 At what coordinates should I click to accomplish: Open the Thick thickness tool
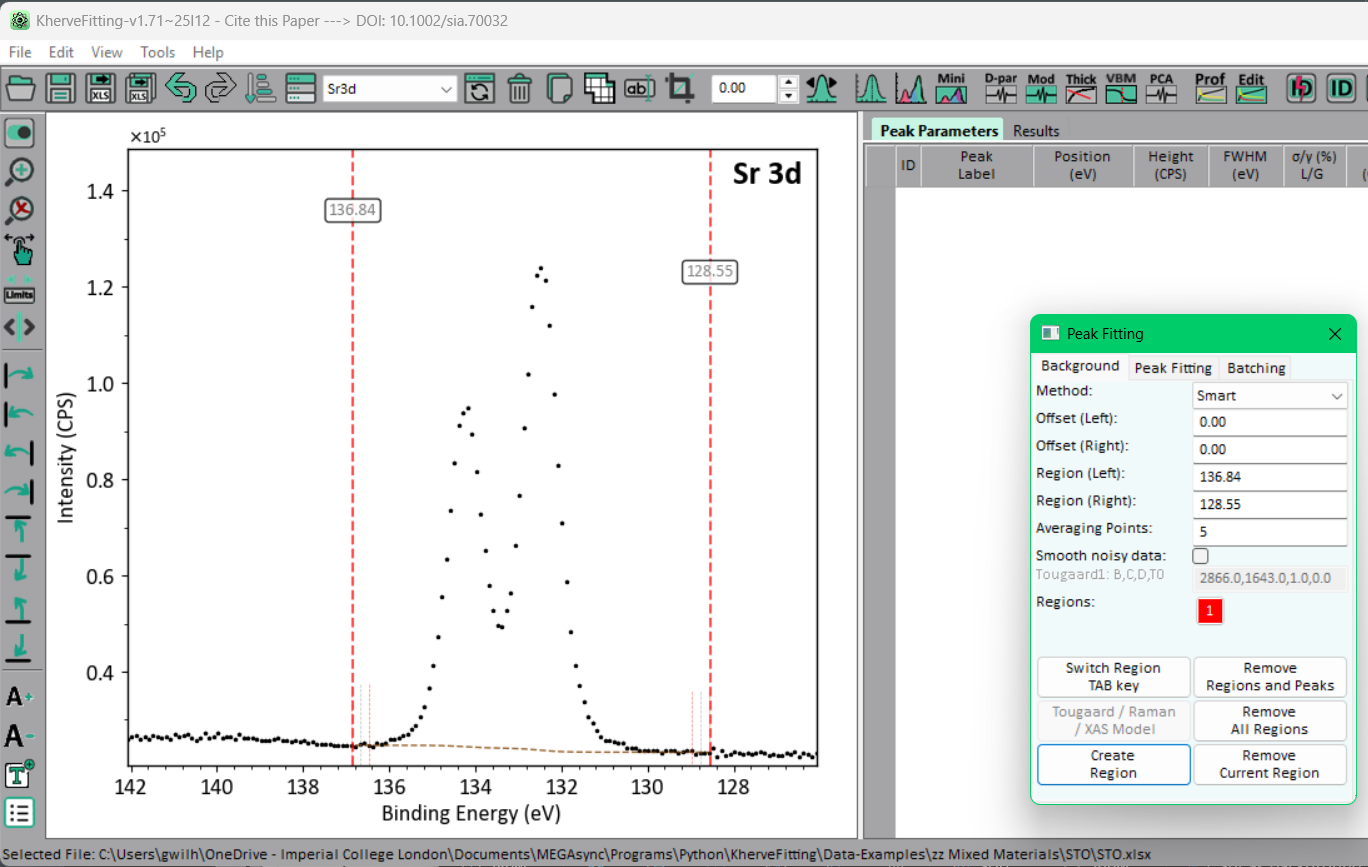[1081, 88]
